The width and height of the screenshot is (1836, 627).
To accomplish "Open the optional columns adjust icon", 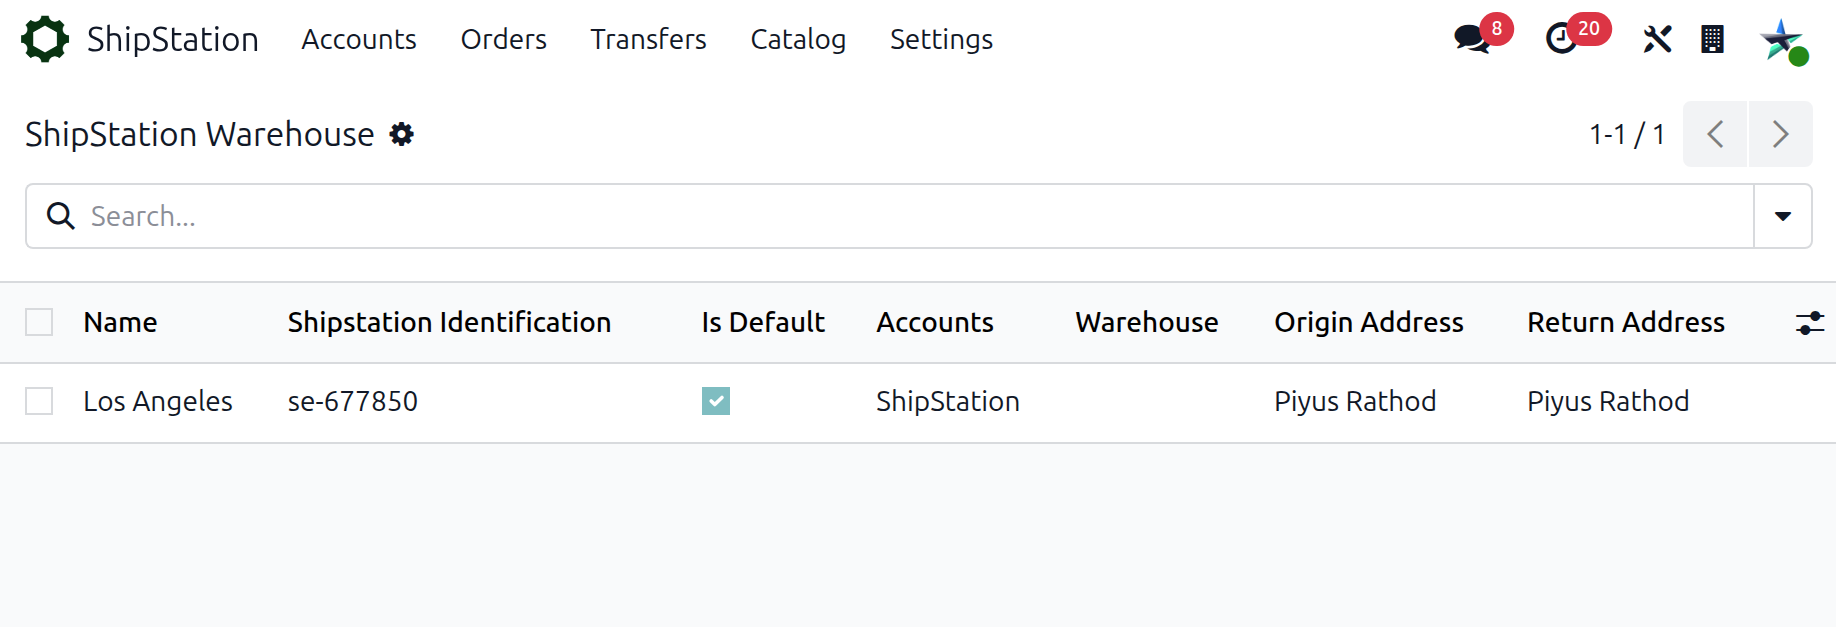I will [x=1809, y=323].
